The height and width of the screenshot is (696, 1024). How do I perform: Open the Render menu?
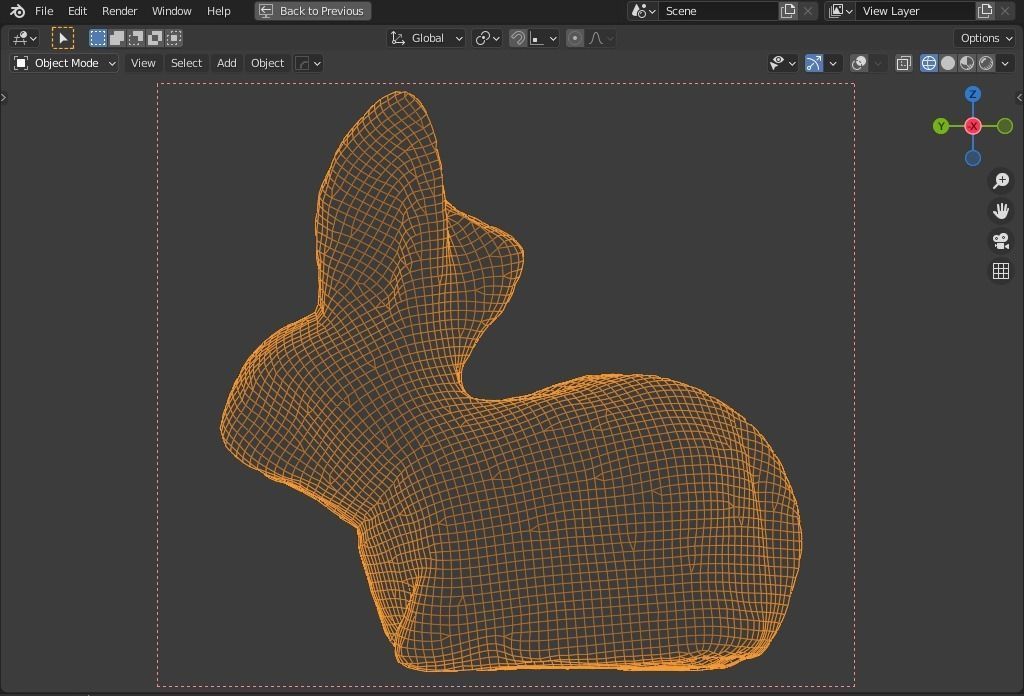pyautogui.click(x=120, y=11)
